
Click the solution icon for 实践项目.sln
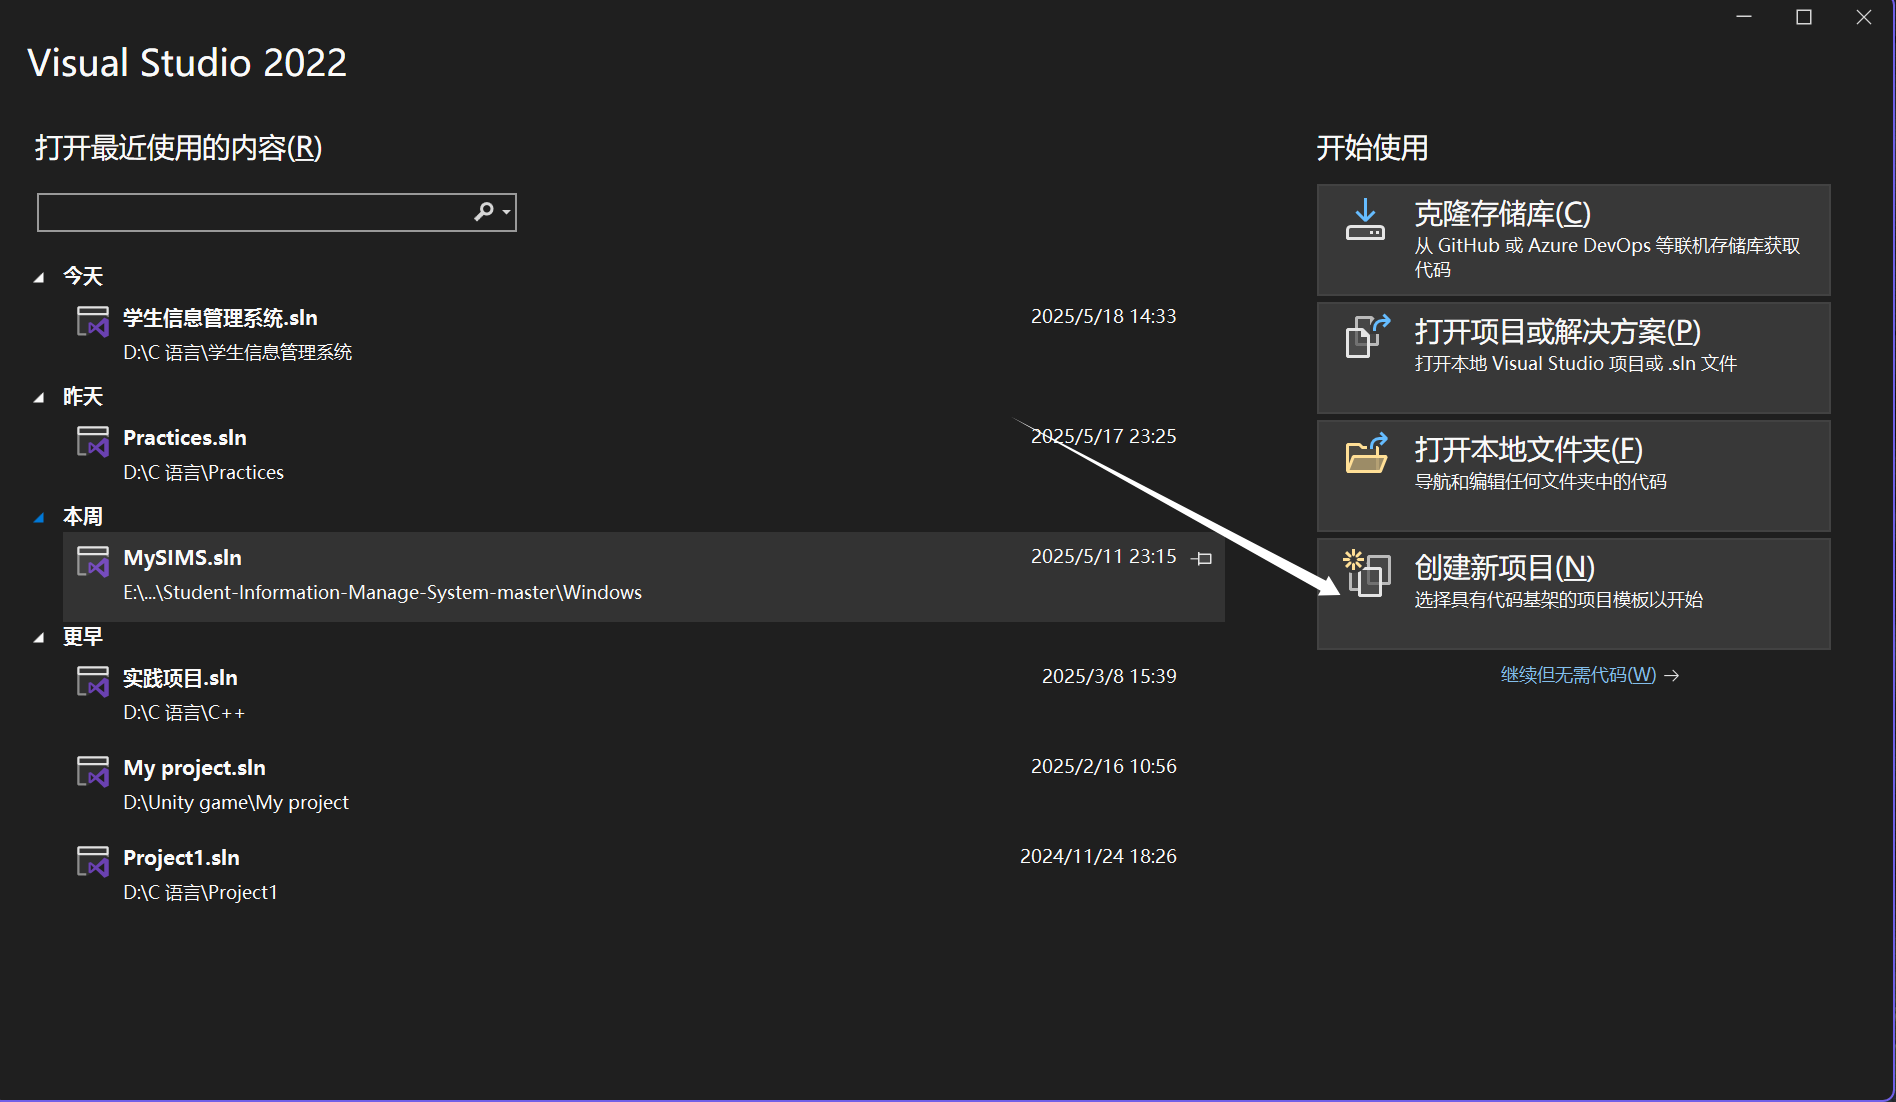93,681
